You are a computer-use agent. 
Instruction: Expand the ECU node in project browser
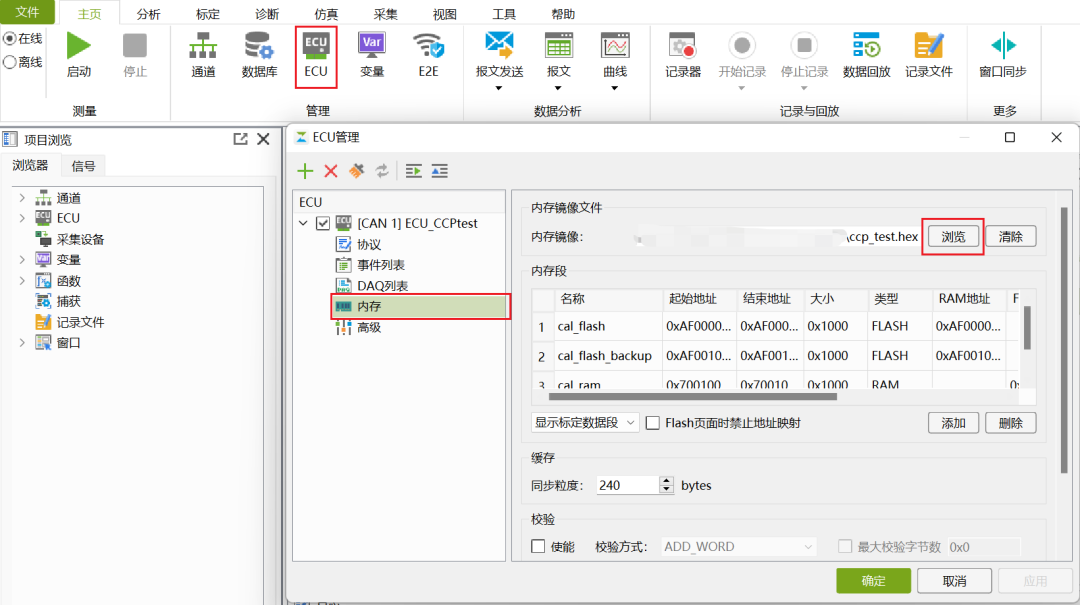click(22, 218)
